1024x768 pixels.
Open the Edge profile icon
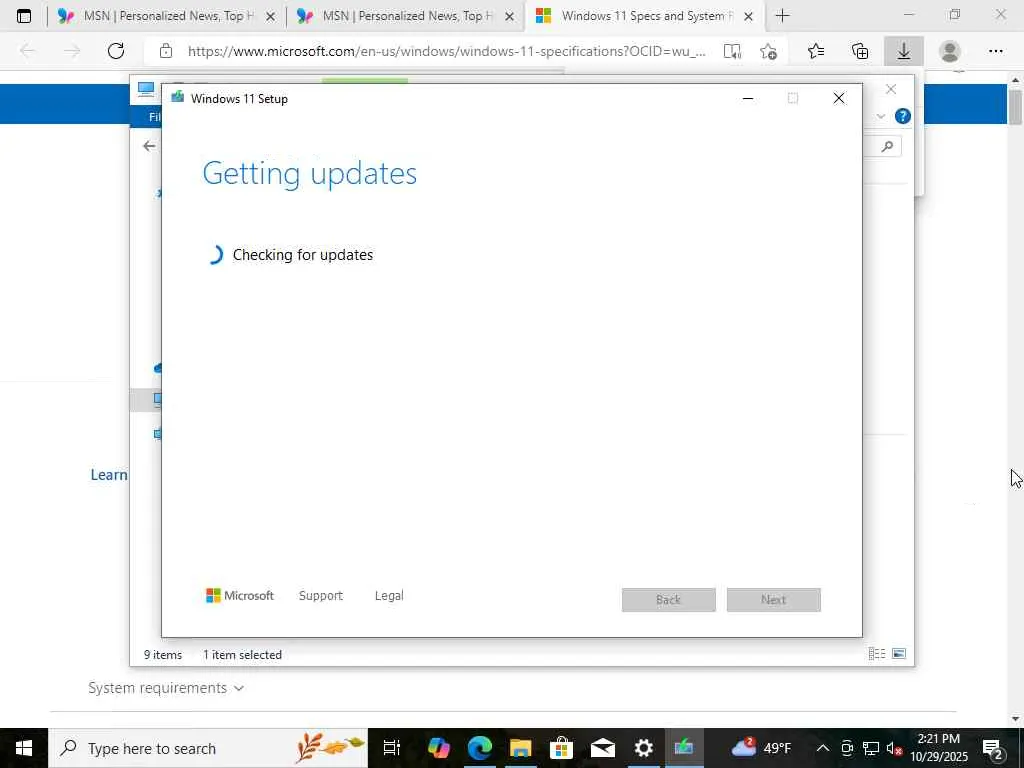coord(950,51)
